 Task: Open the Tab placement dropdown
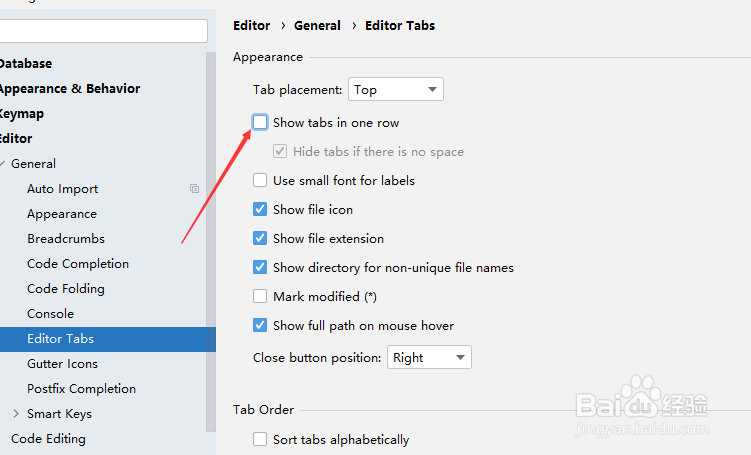396,90
